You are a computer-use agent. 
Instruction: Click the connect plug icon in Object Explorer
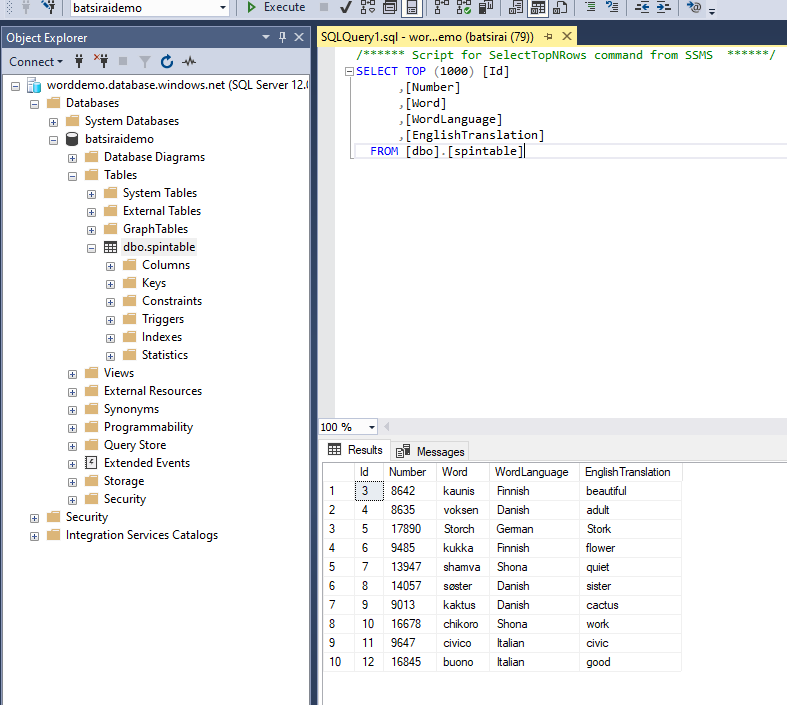81,61
